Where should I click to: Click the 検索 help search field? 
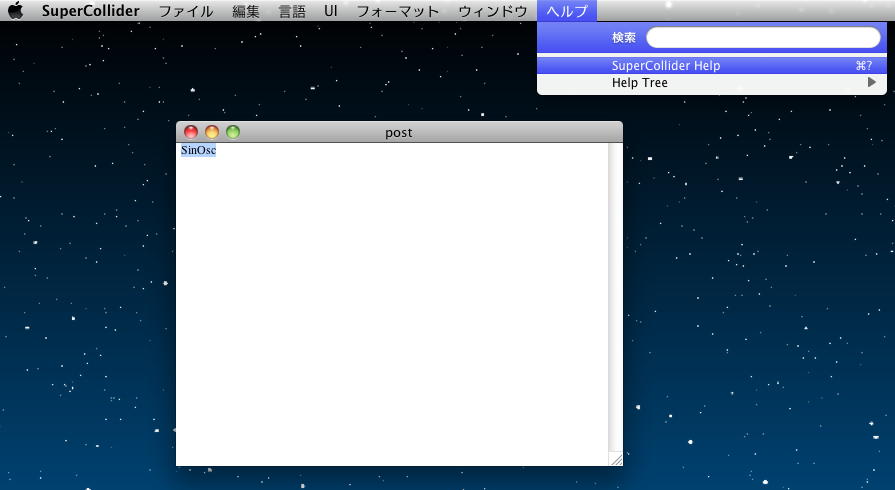[x=763, y=38]
